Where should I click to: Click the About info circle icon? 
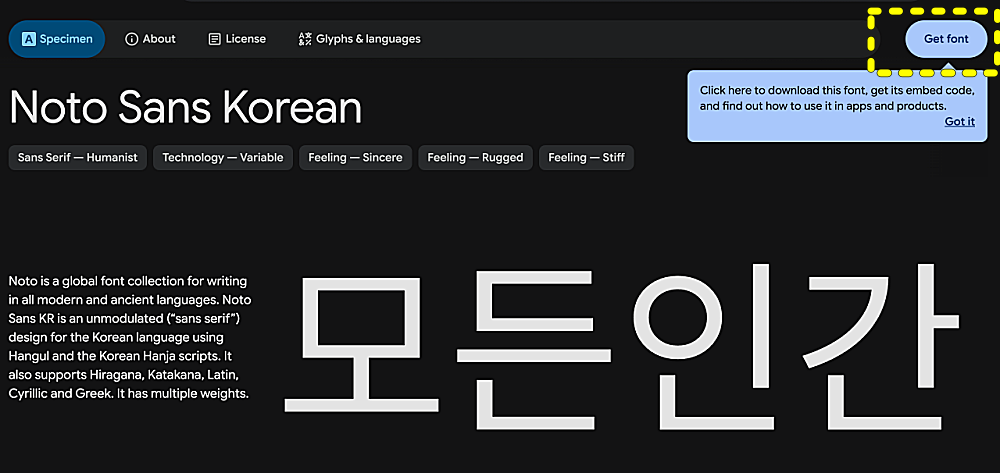pyautogui.click(x=131, y=40)
